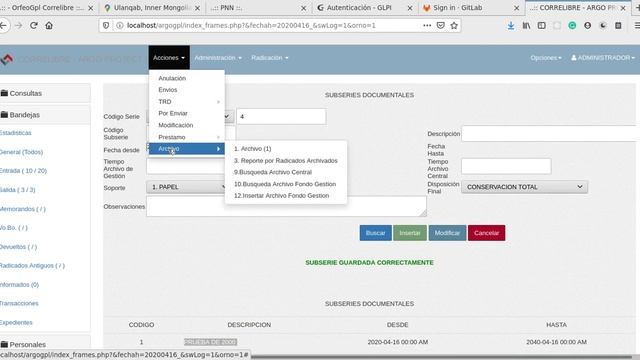Open Salida ( 3 / 3) tray

click(x=18, y=190)
